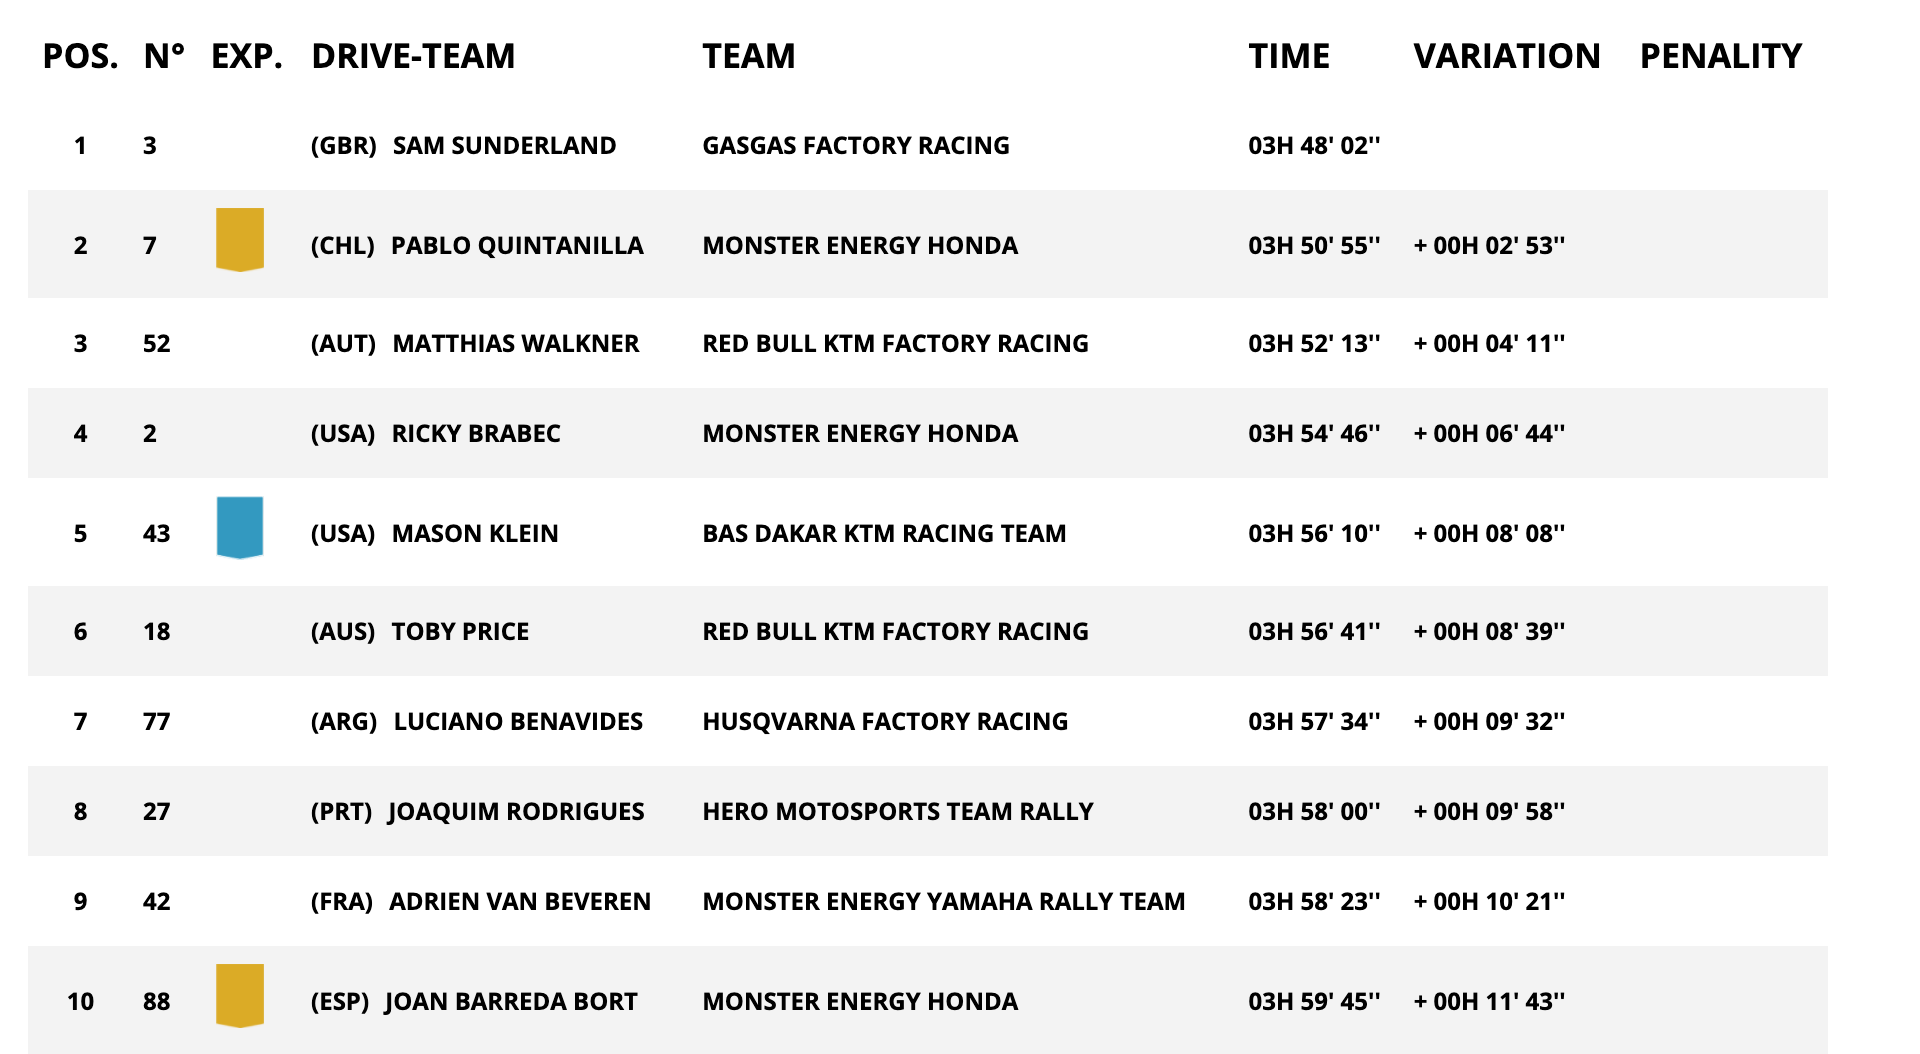Click the PENALITY column header
Image resolution: width=1920 pixels, height=1054 pixels.
pyautogui.click(x=1721, y=56)
